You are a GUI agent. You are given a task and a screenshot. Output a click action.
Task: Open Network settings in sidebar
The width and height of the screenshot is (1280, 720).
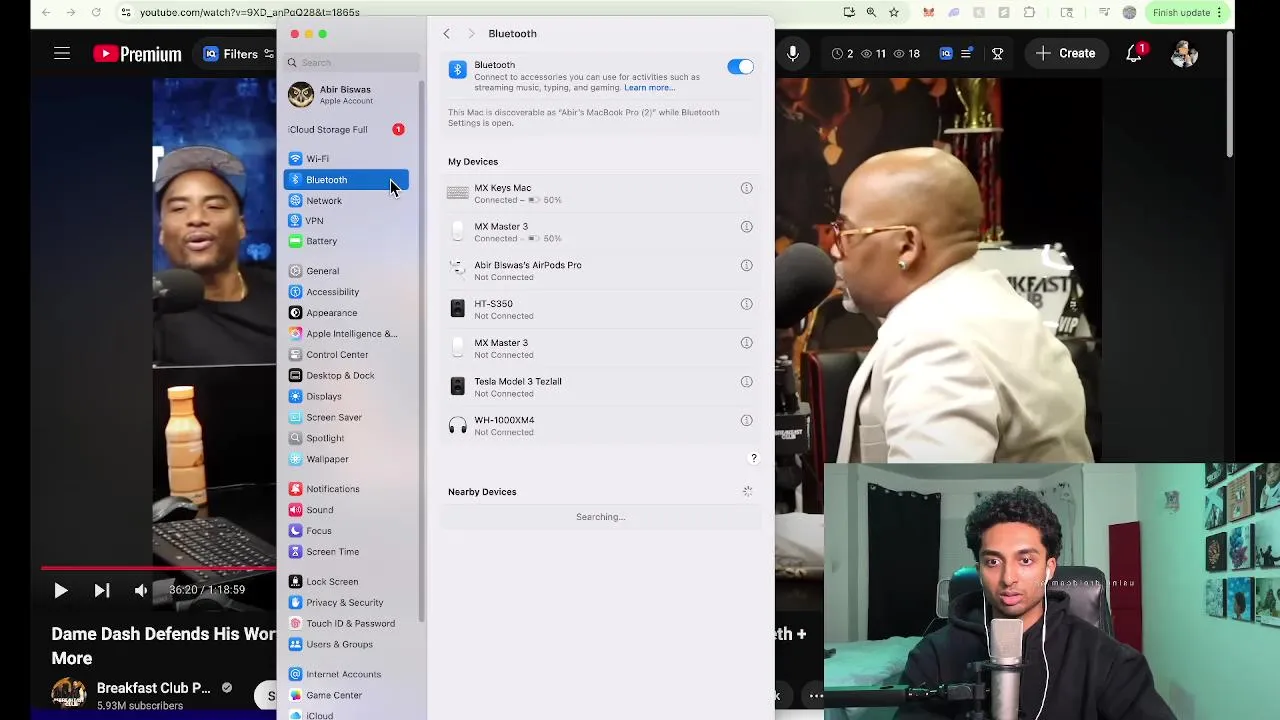click(x=346, y=201)
